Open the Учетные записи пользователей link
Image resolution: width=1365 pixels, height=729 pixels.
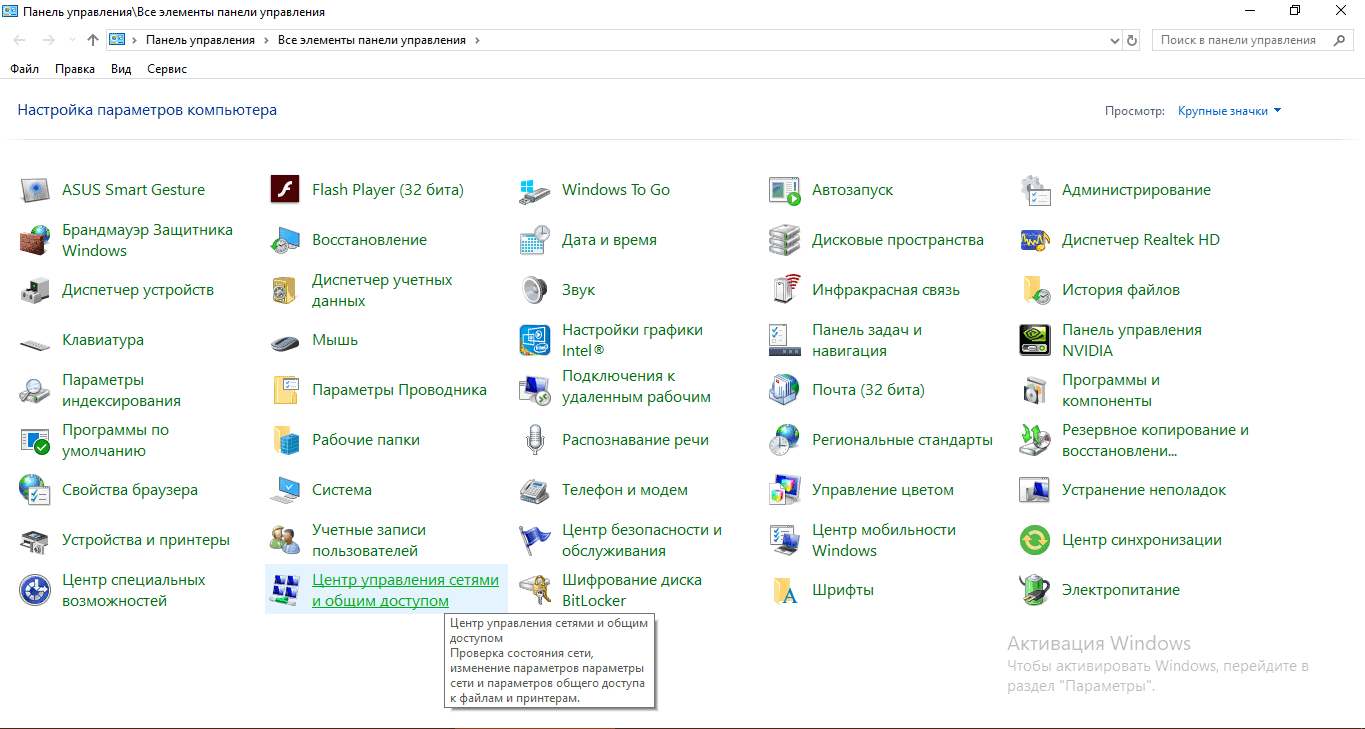click(x=369, y=540)
